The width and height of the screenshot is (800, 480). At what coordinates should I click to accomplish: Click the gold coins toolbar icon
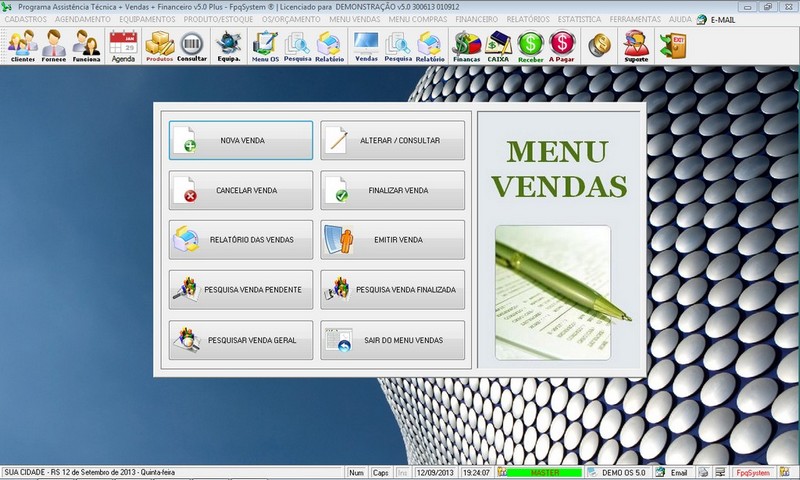[x=599, y=45]
